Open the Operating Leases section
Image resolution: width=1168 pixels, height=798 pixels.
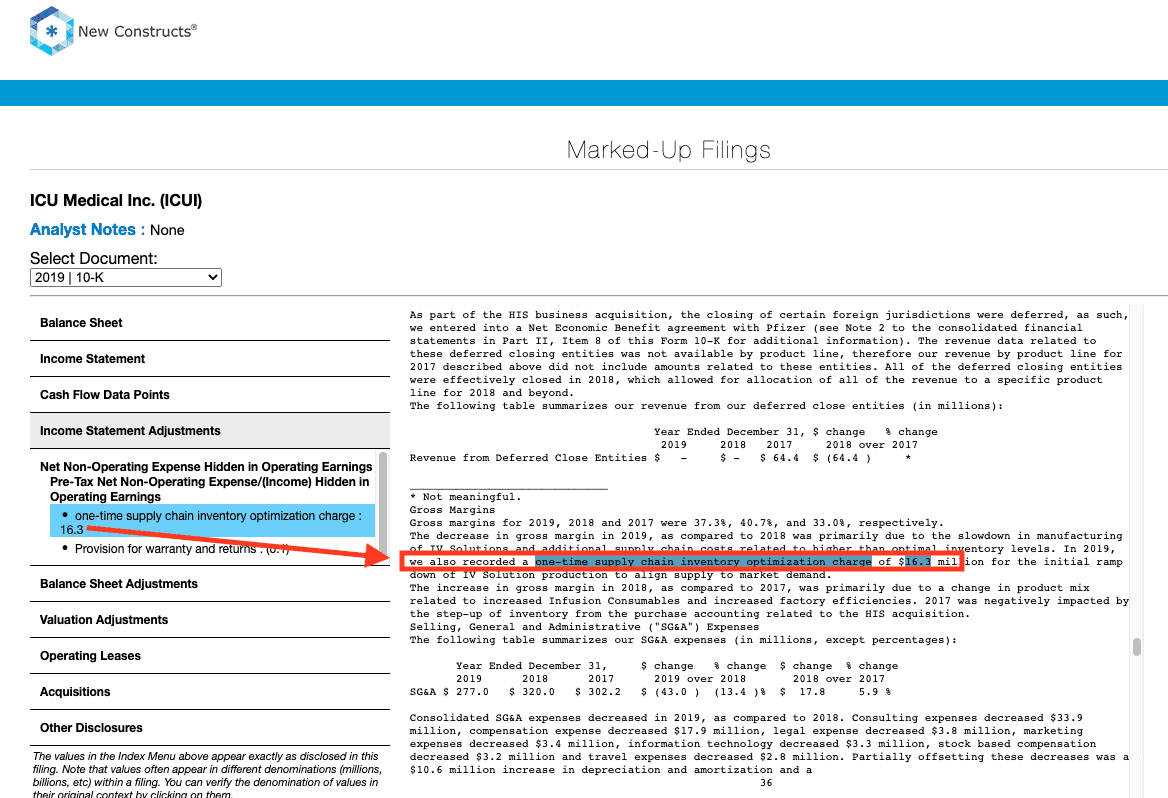coord(209,656)
